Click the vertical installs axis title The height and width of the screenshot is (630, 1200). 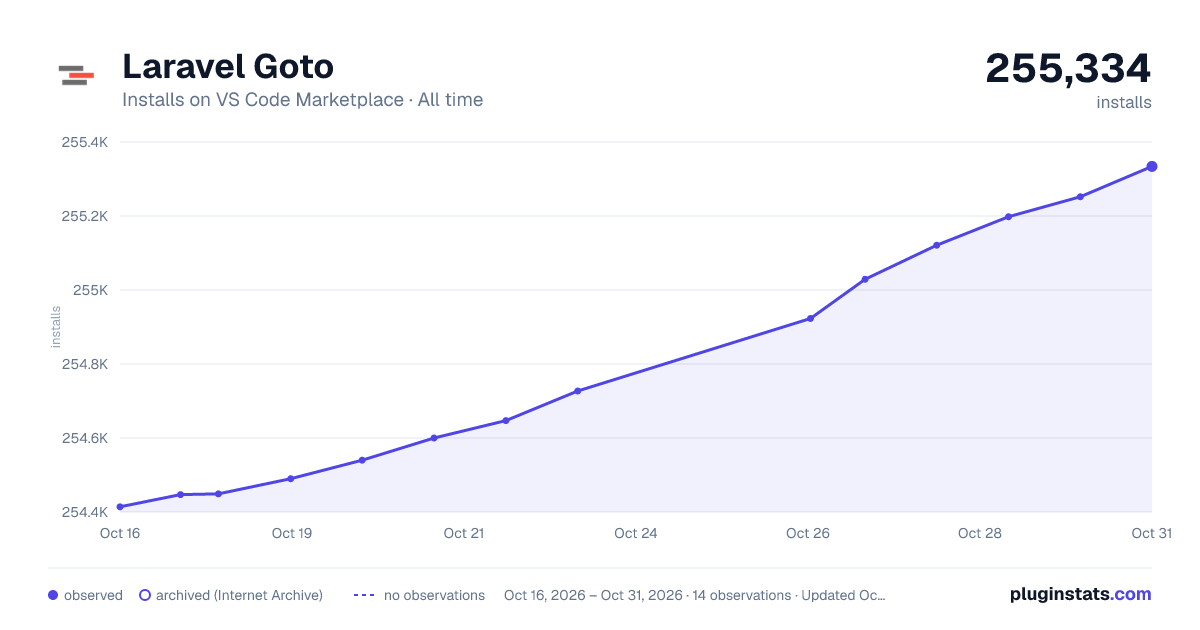(x=56, y=327)
